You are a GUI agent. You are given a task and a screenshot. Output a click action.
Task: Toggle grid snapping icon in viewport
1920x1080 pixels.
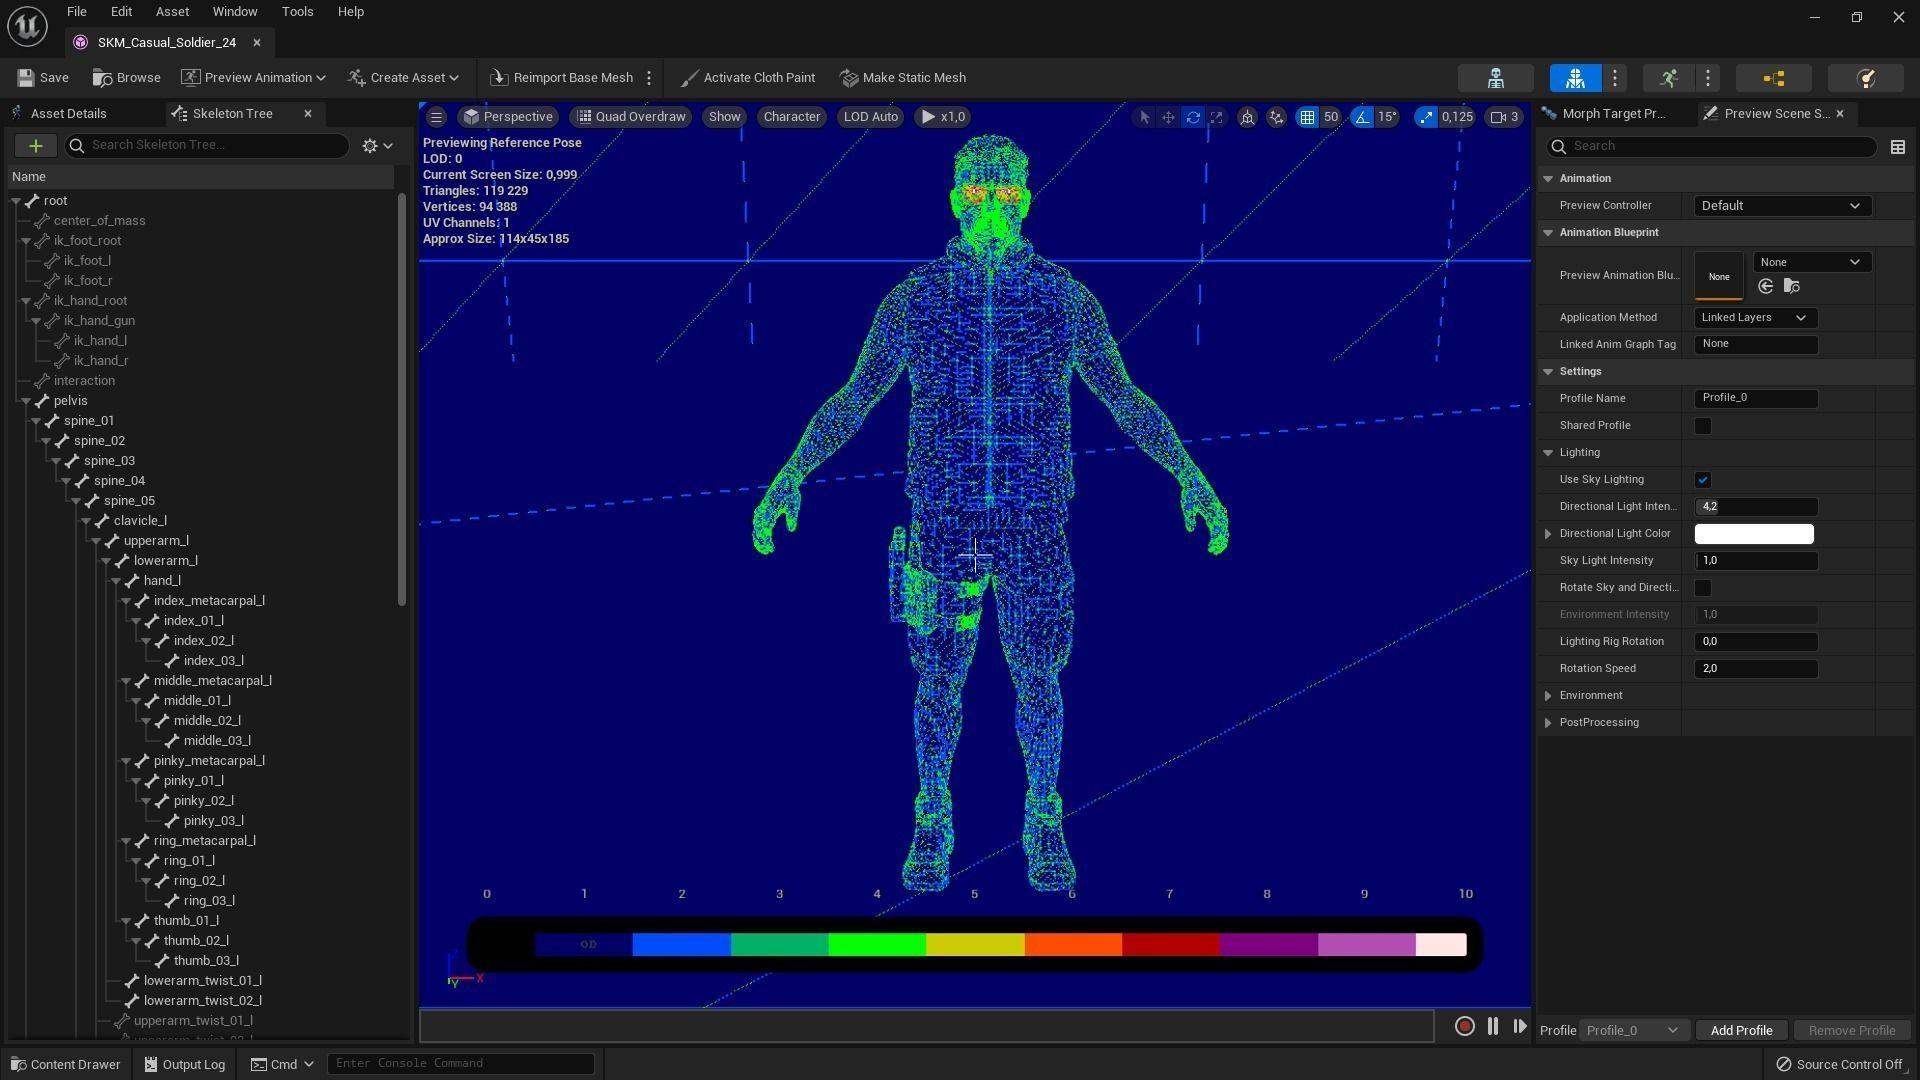(x=1307, y=117)
